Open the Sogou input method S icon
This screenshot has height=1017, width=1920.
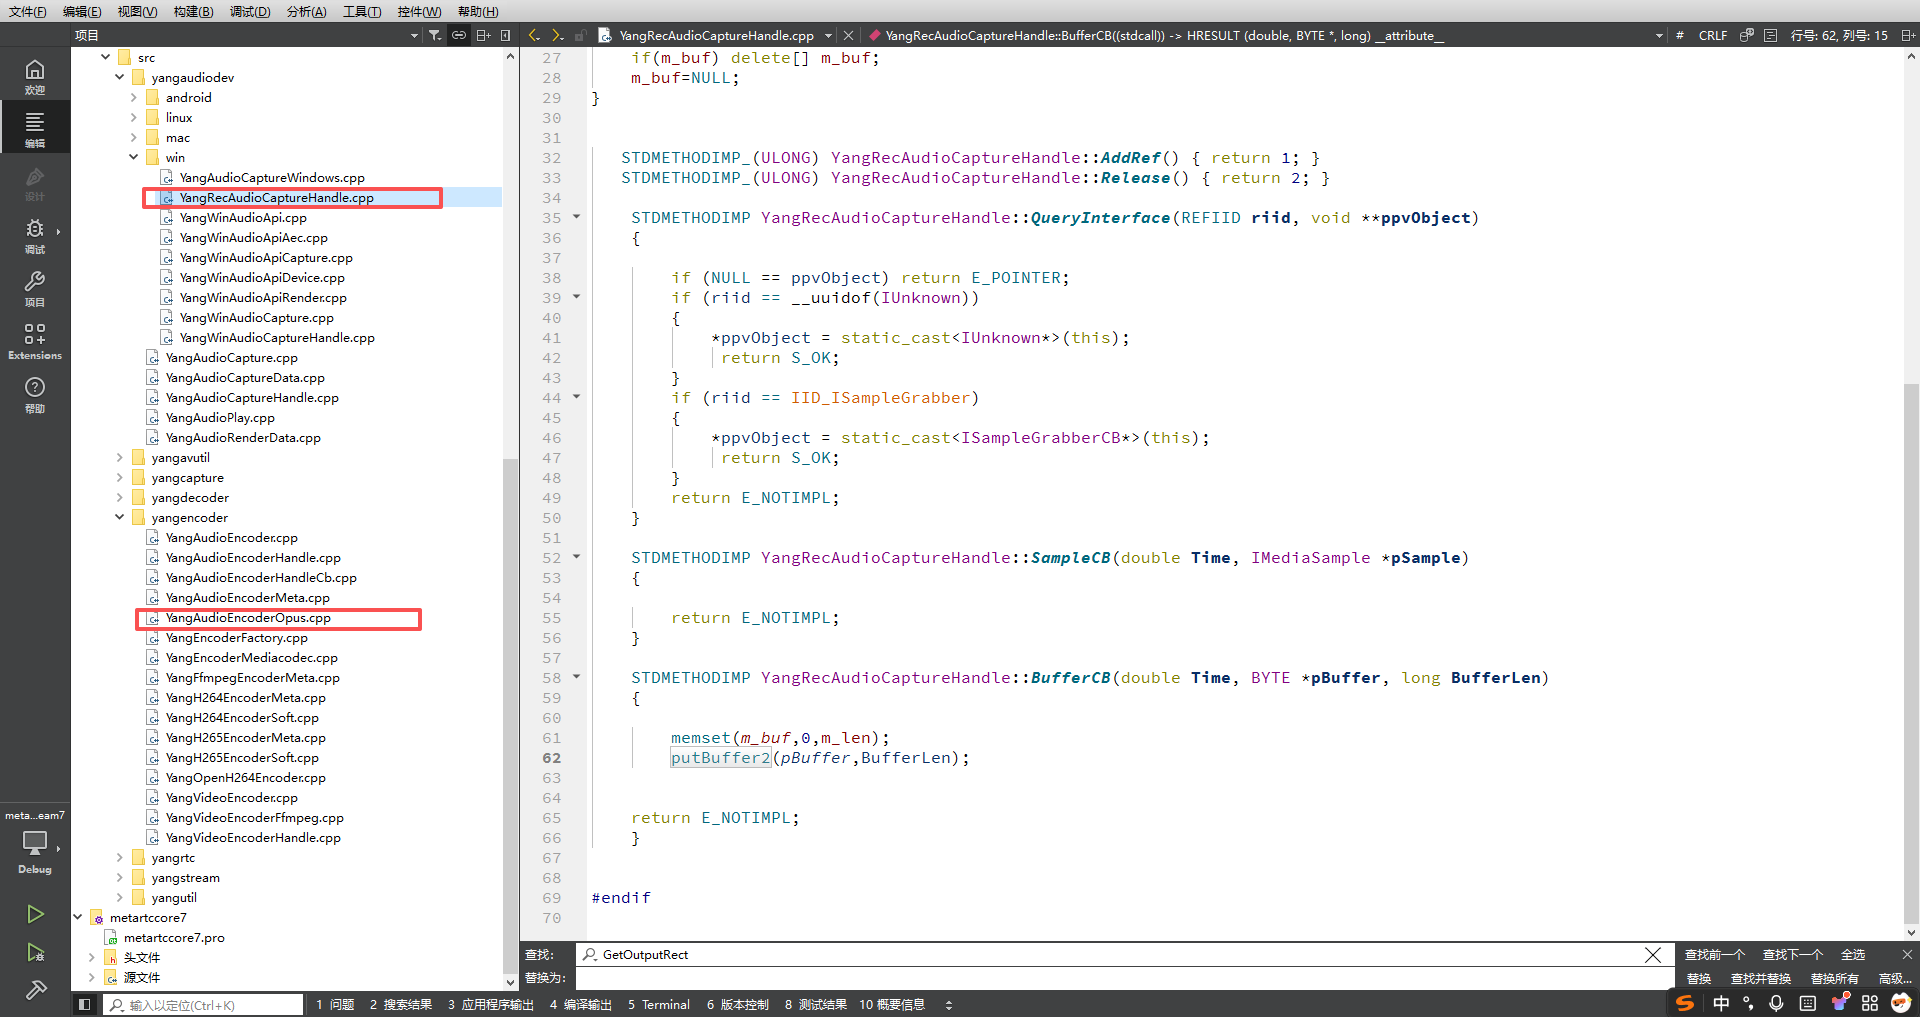(x=1685, y=1002)
